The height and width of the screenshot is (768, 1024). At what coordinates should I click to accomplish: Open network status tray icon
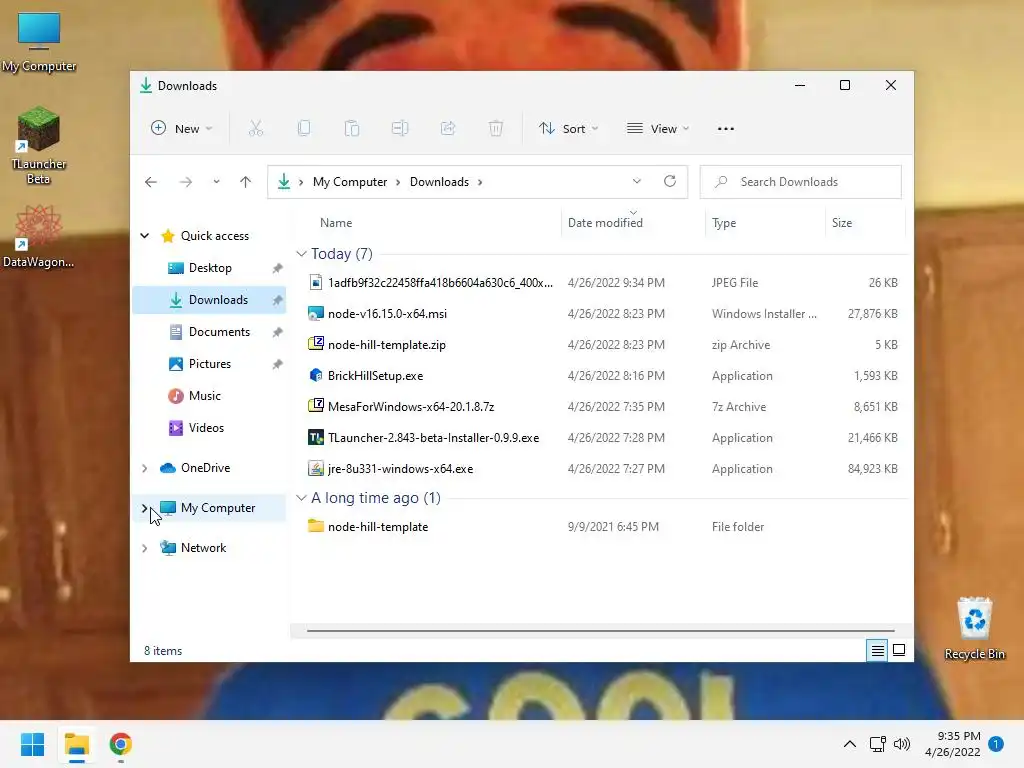(x=877, y=744)
